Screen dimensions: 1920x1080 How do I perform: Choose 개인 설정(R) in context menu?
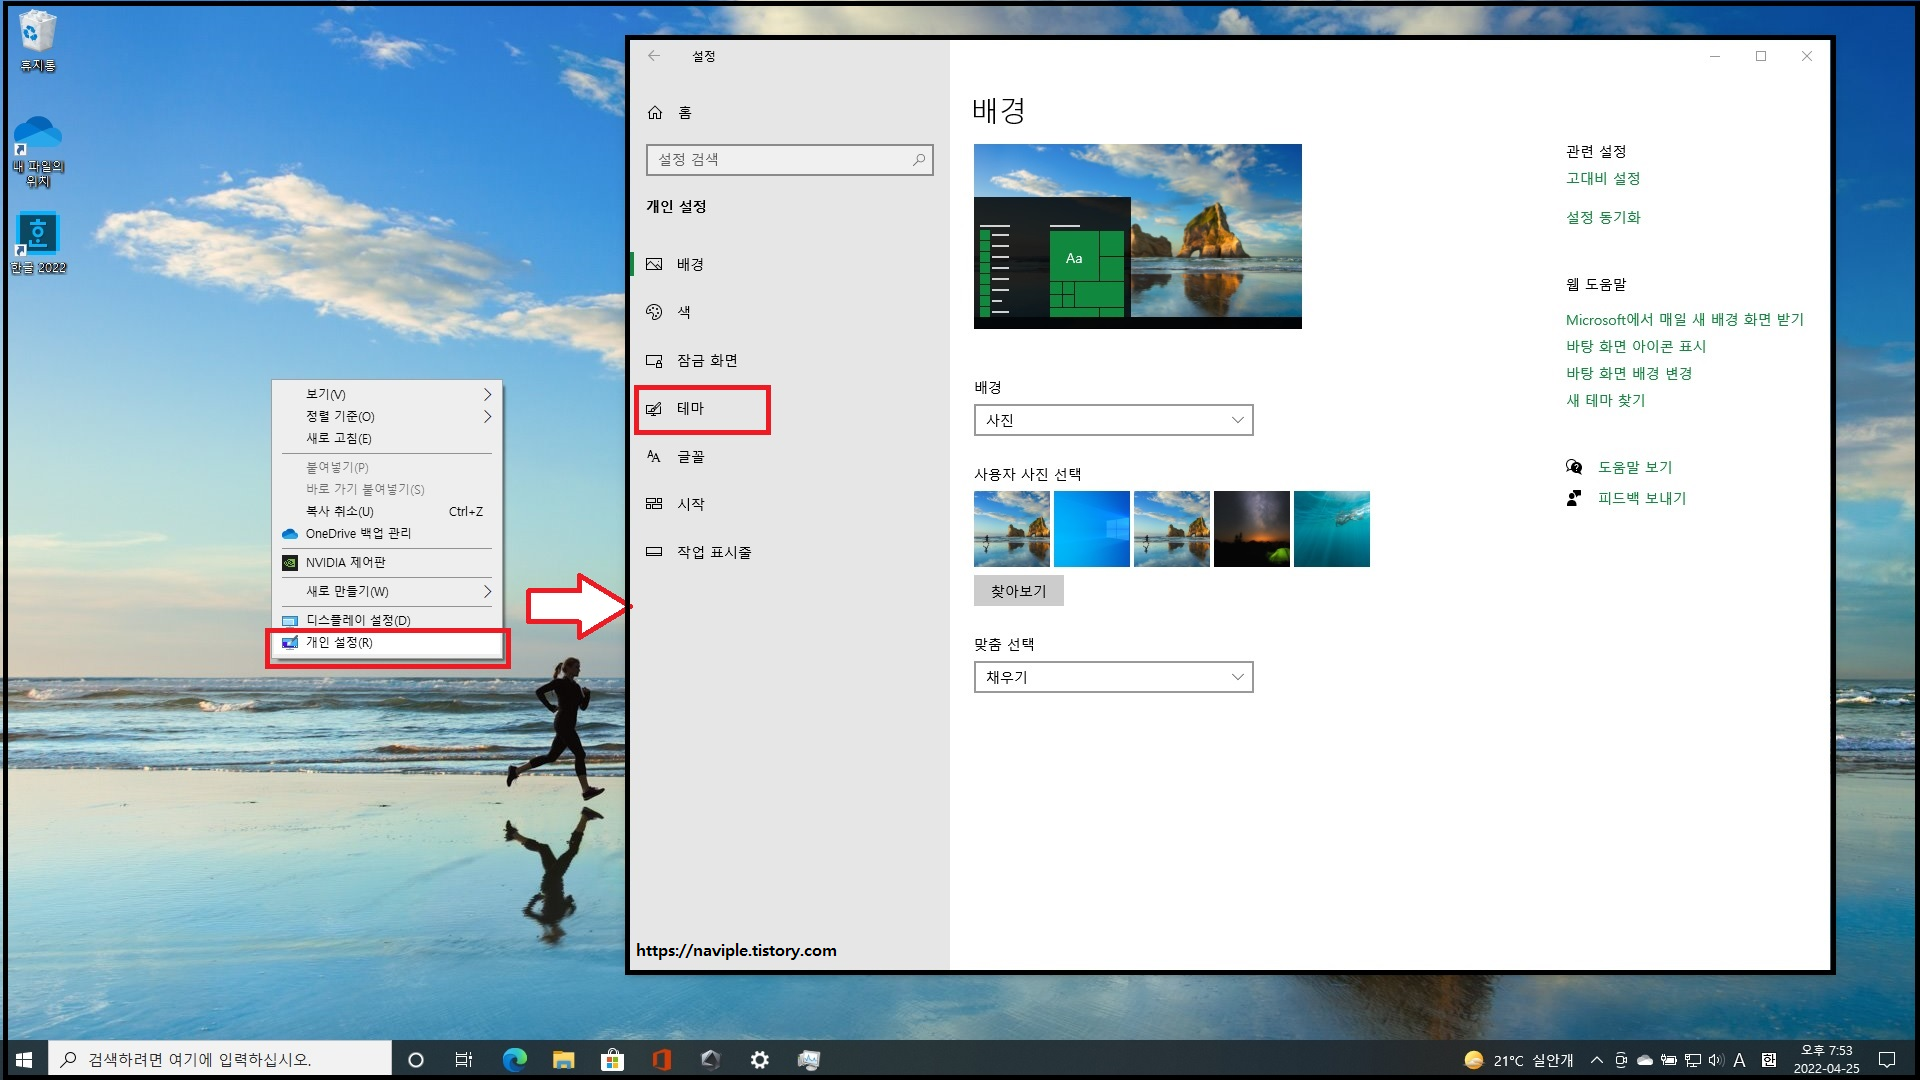coord(340,643)
